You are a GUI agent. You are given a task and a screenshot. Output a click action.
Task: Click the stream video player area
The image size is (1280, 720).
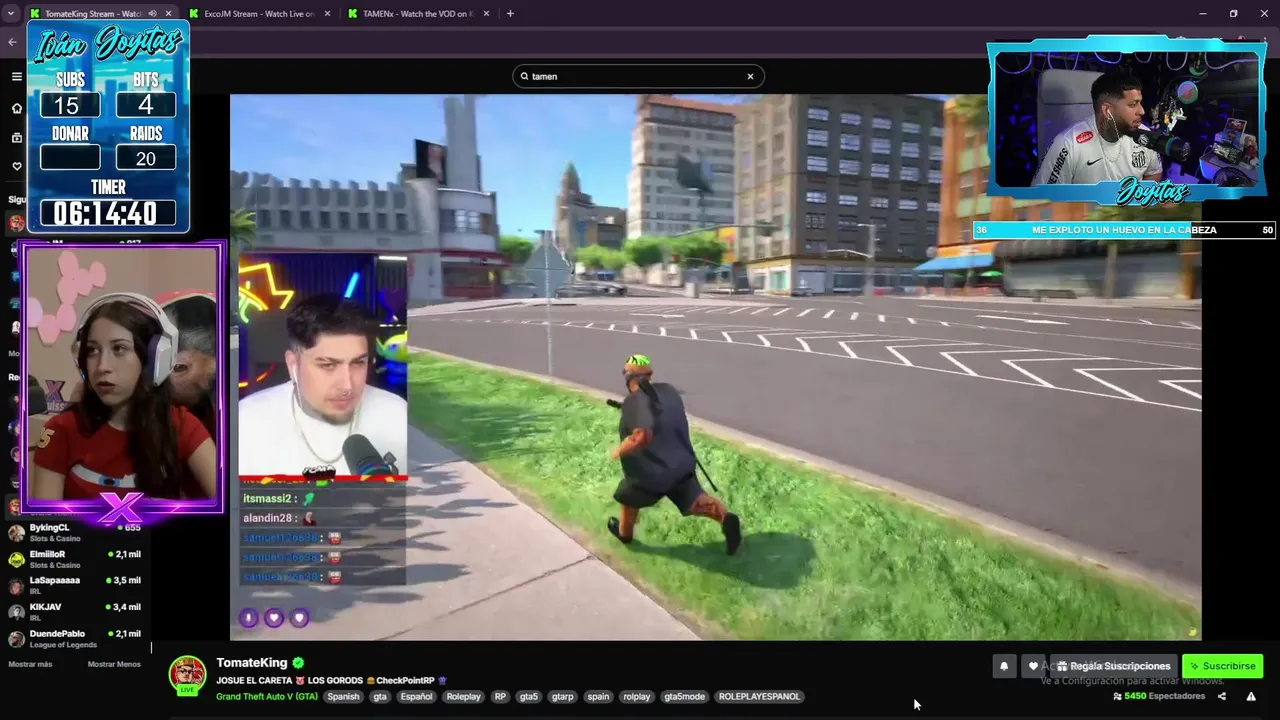click(715, 367)
